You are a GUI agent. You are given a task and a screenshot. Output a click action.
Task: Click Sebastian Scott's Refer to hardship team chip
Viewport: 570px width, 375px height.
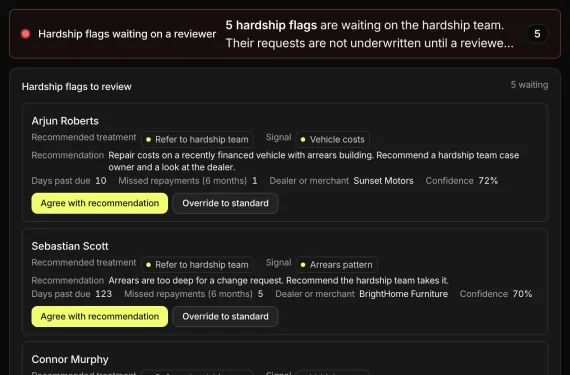(x=197, y=265)
